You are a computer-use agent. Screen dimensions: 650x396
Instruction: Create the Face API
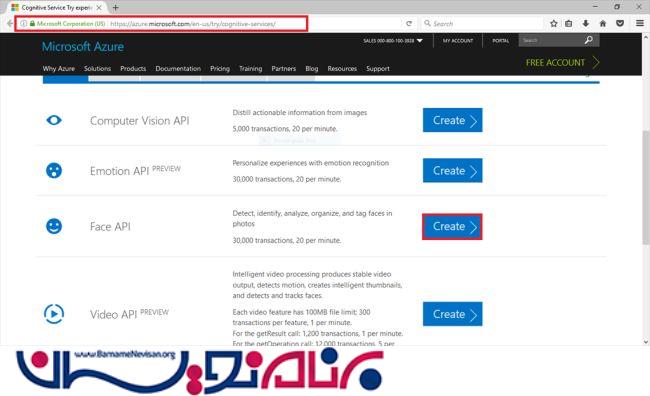453,226
